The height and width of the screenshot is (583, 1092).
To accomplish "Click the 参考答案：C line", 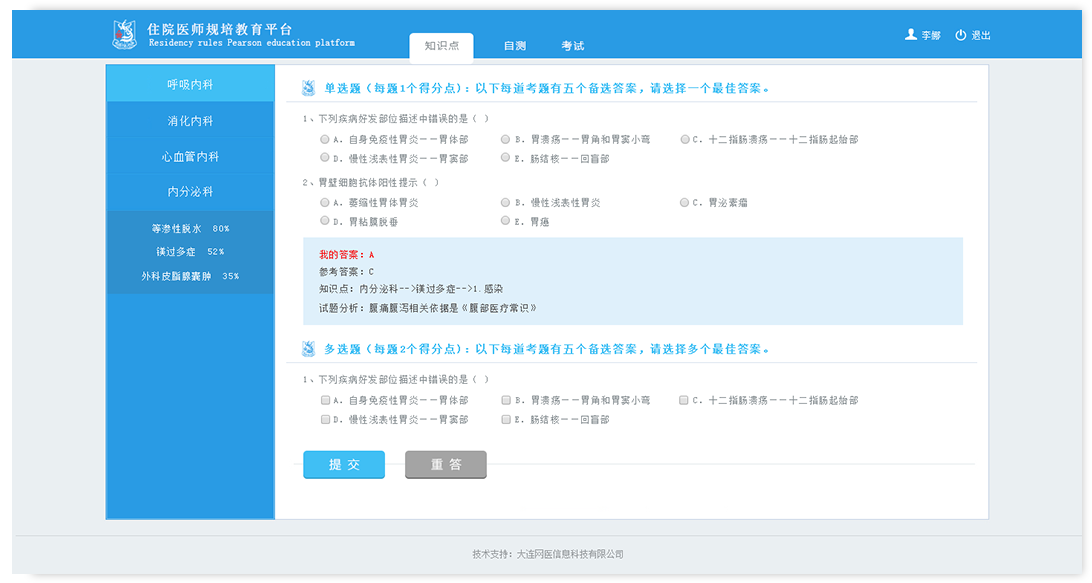I will pos(346,272).
